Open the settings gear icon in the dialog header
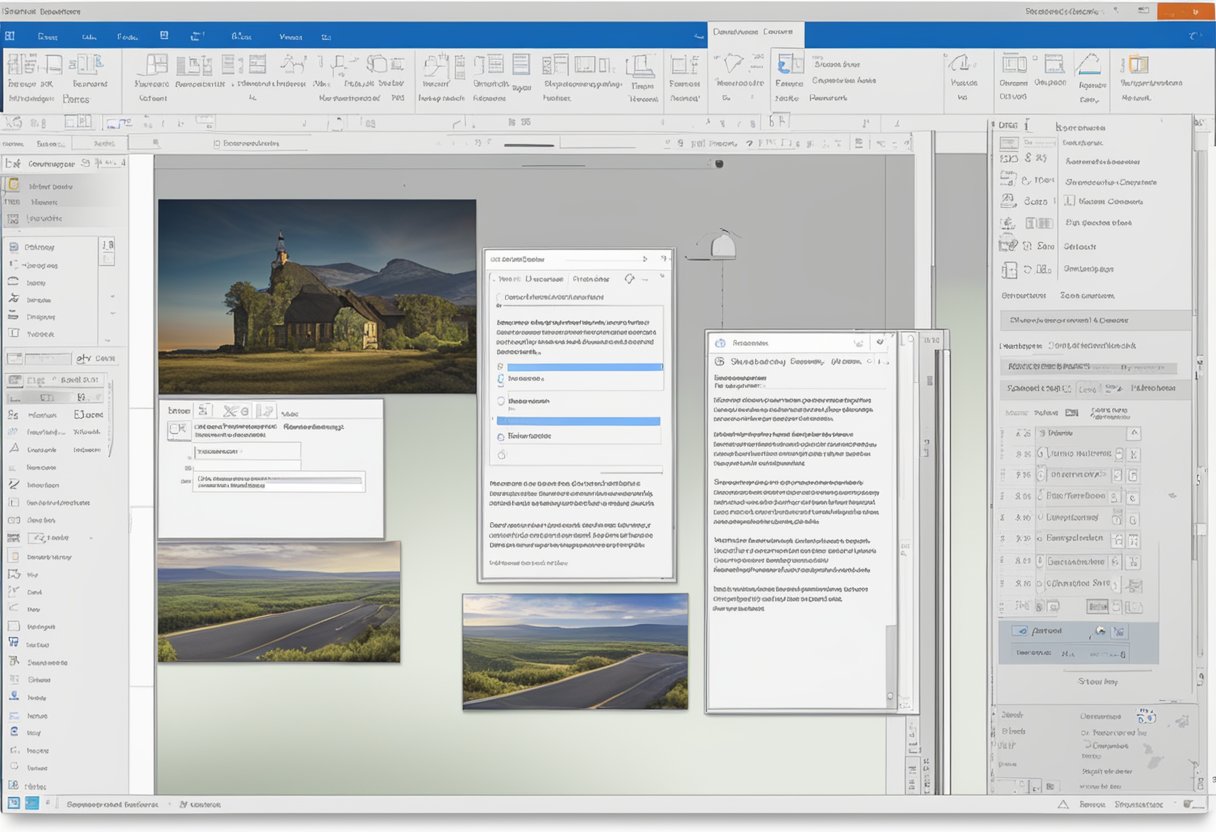 coord(630,279)
